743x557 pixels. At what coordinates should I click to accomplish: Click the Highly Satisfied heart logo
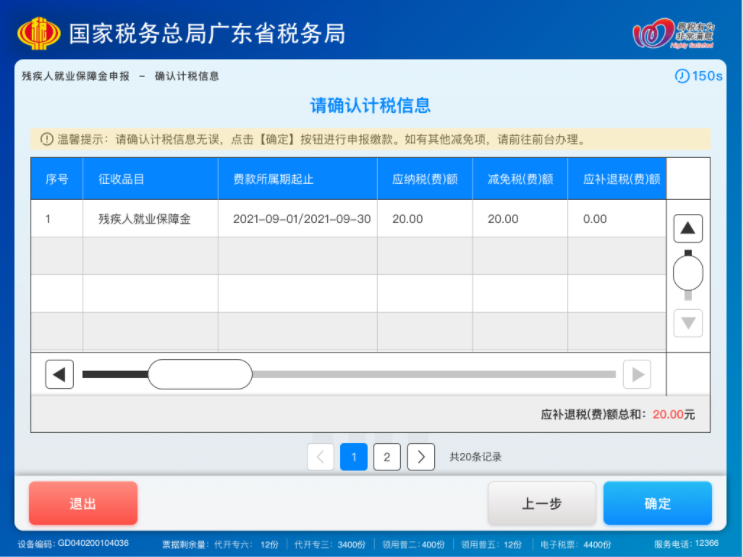coord(673,33)
